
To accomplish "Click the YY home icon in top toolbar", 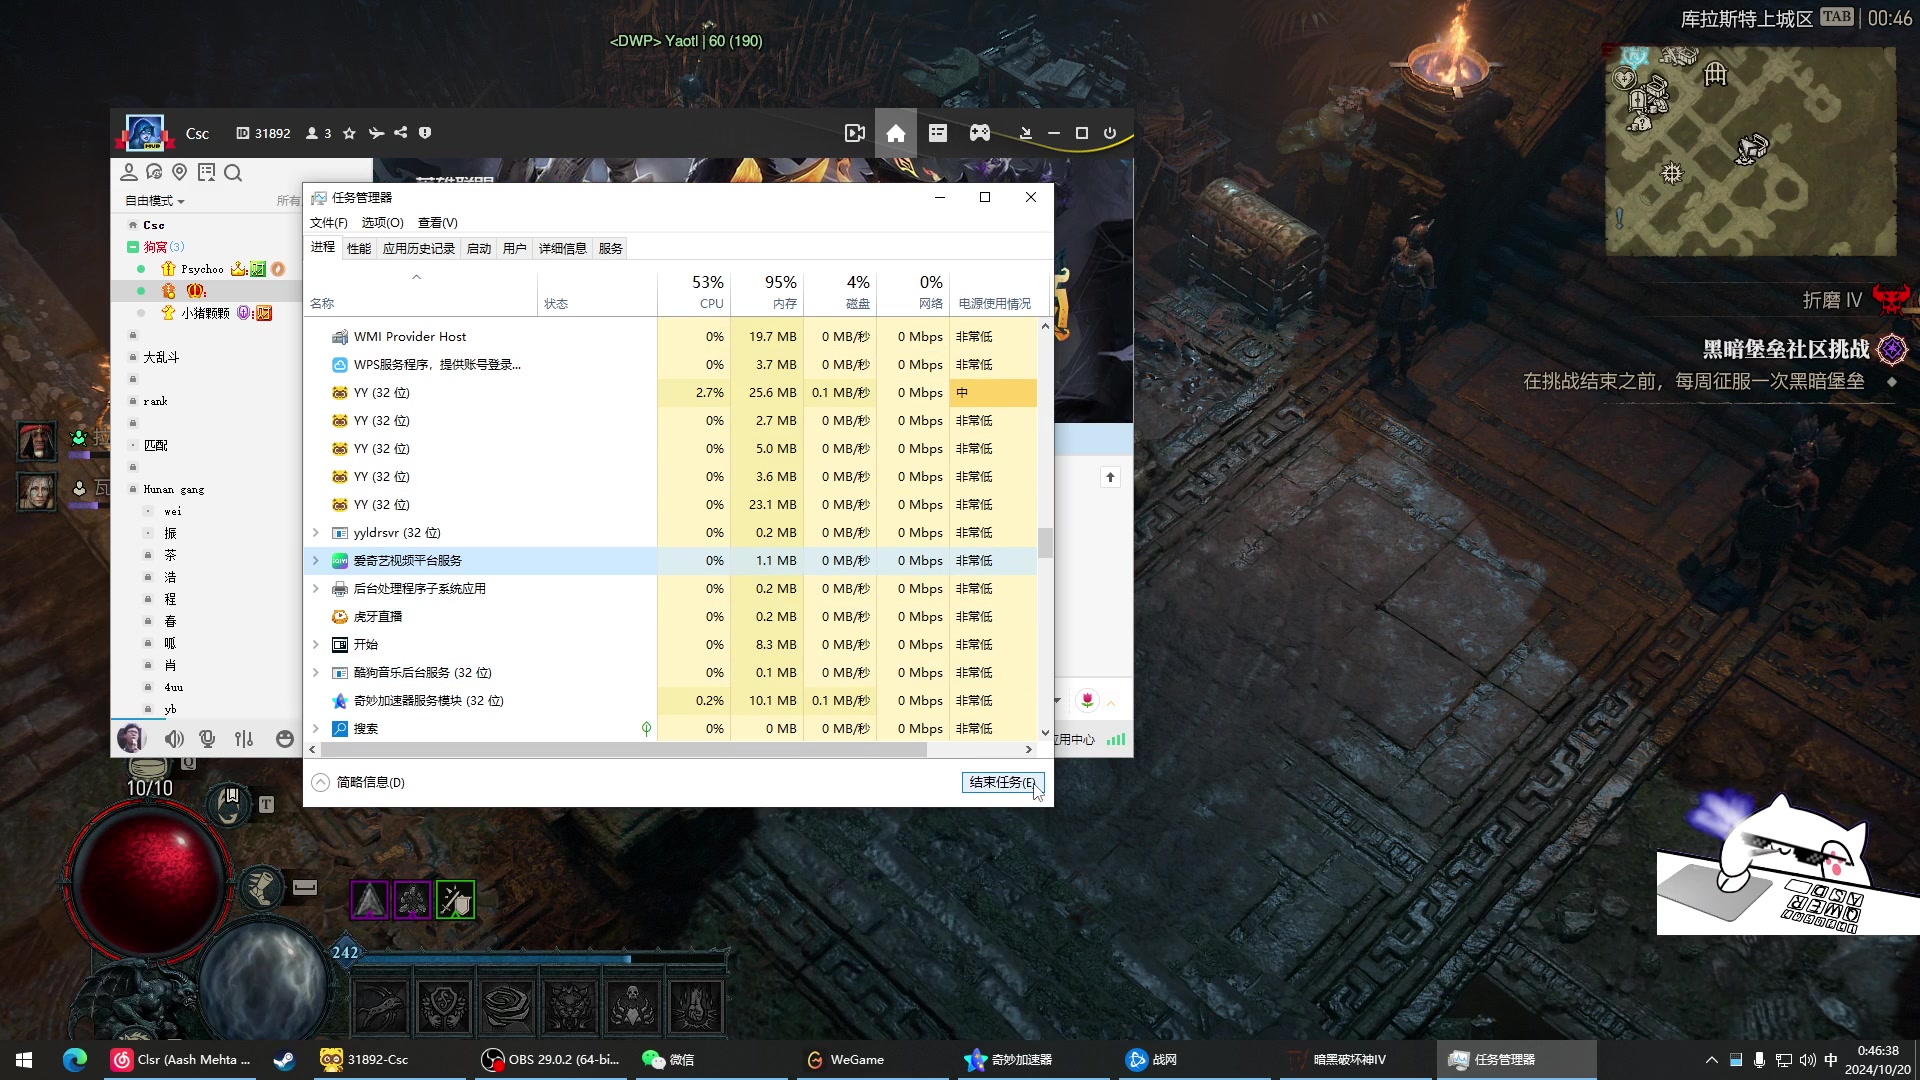I will tap(895, 133).
